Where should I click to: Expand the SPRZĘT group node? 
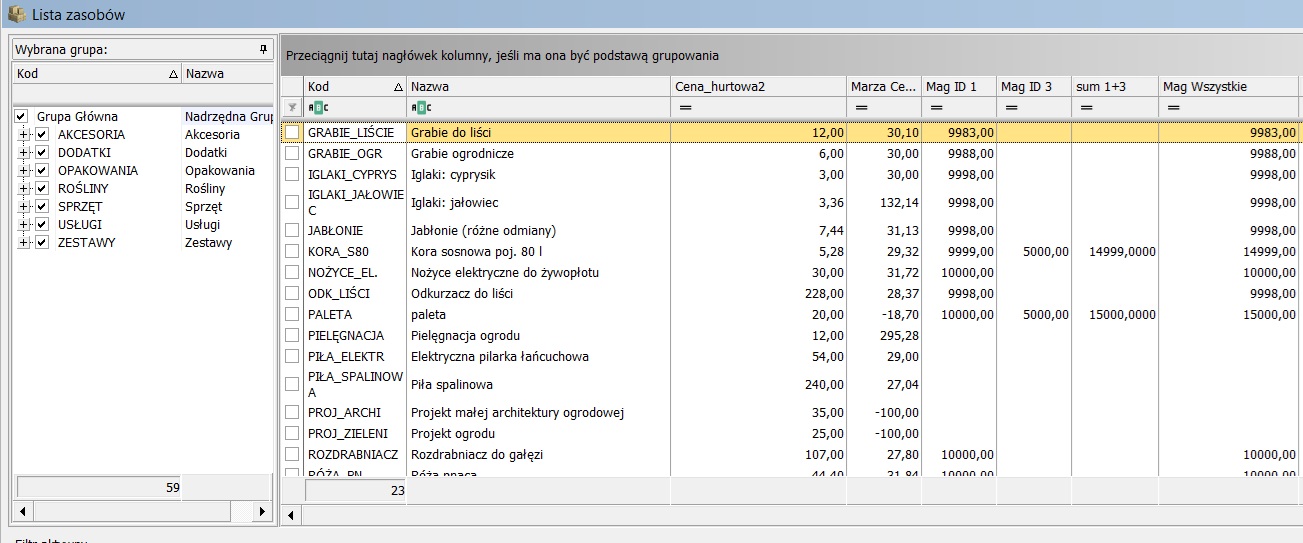[x=25, y=207]
